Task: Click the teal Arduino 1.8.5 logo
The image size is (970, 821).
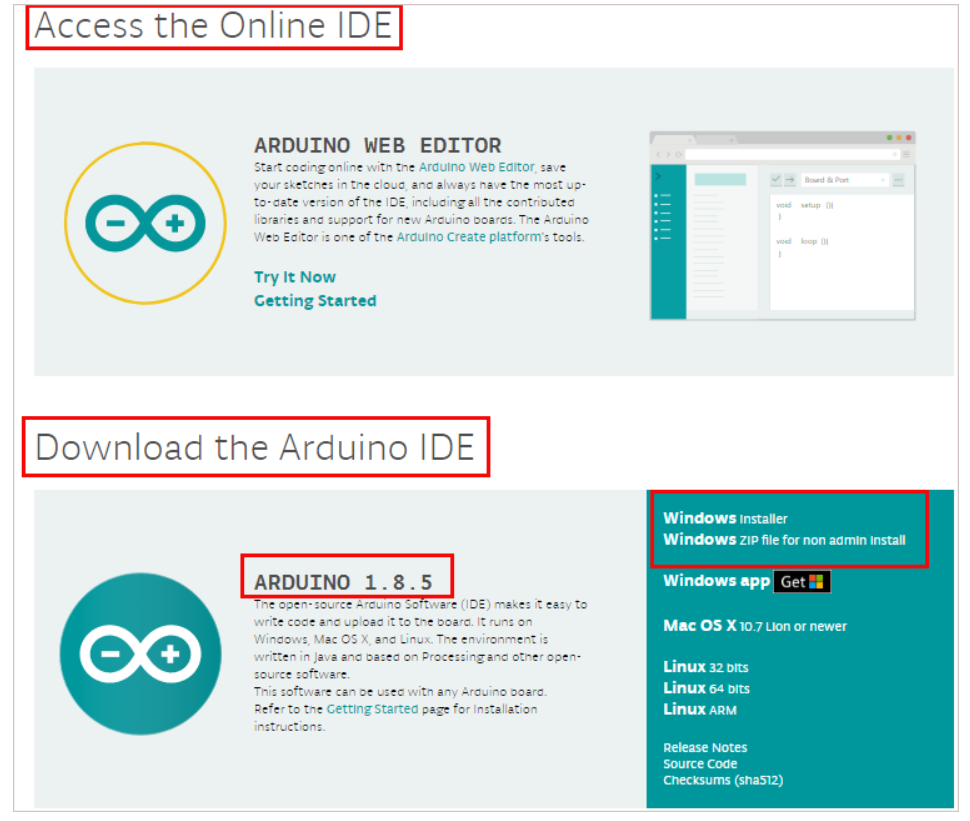Action: [141, 654]
